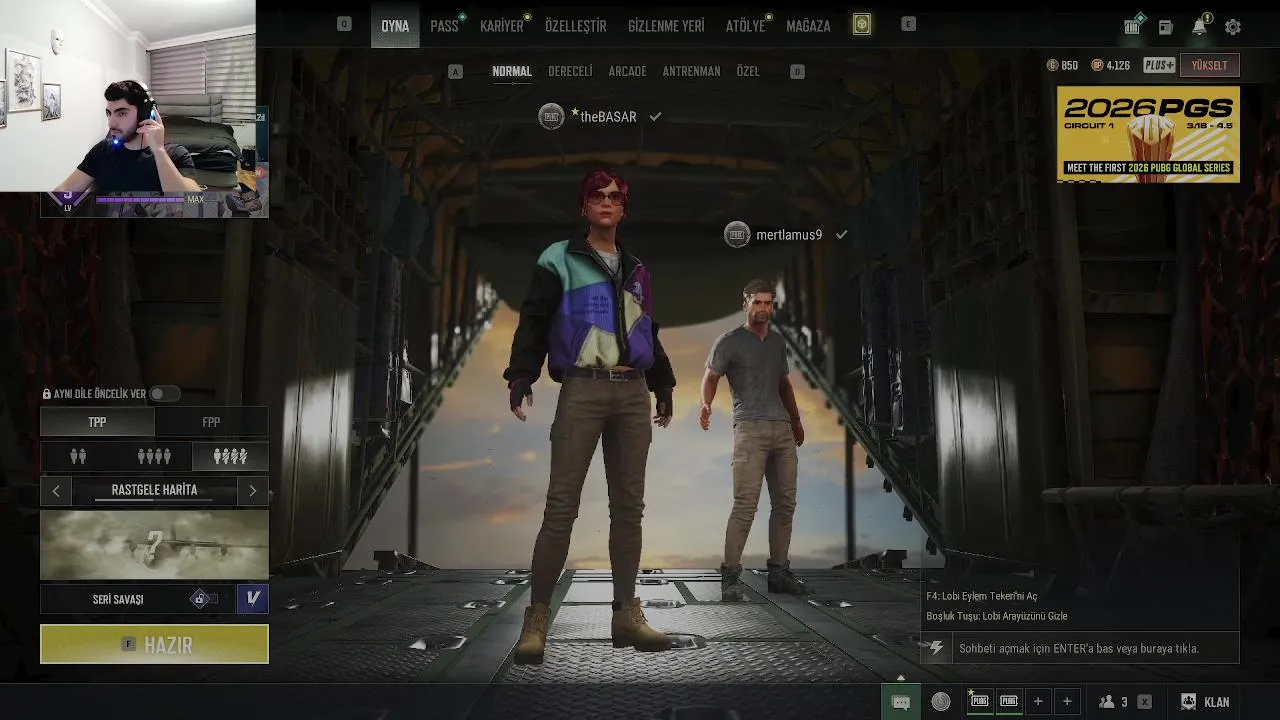Screen dimensions: 1280x720
Task: Click the E key next-tab indicator
Action: click(908, 24)
